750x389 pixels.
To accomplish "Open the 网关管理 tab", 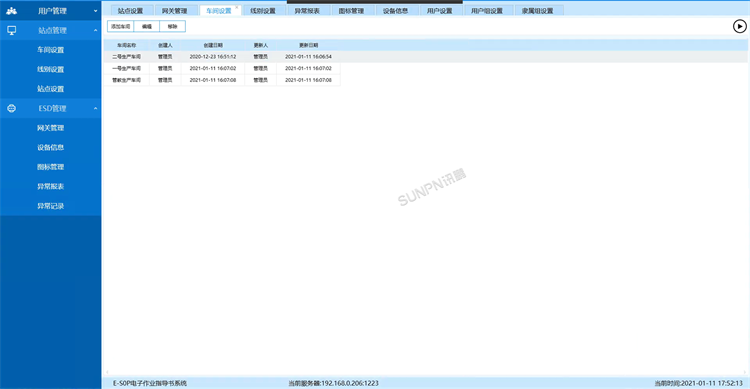I will (x=175, y=11).
